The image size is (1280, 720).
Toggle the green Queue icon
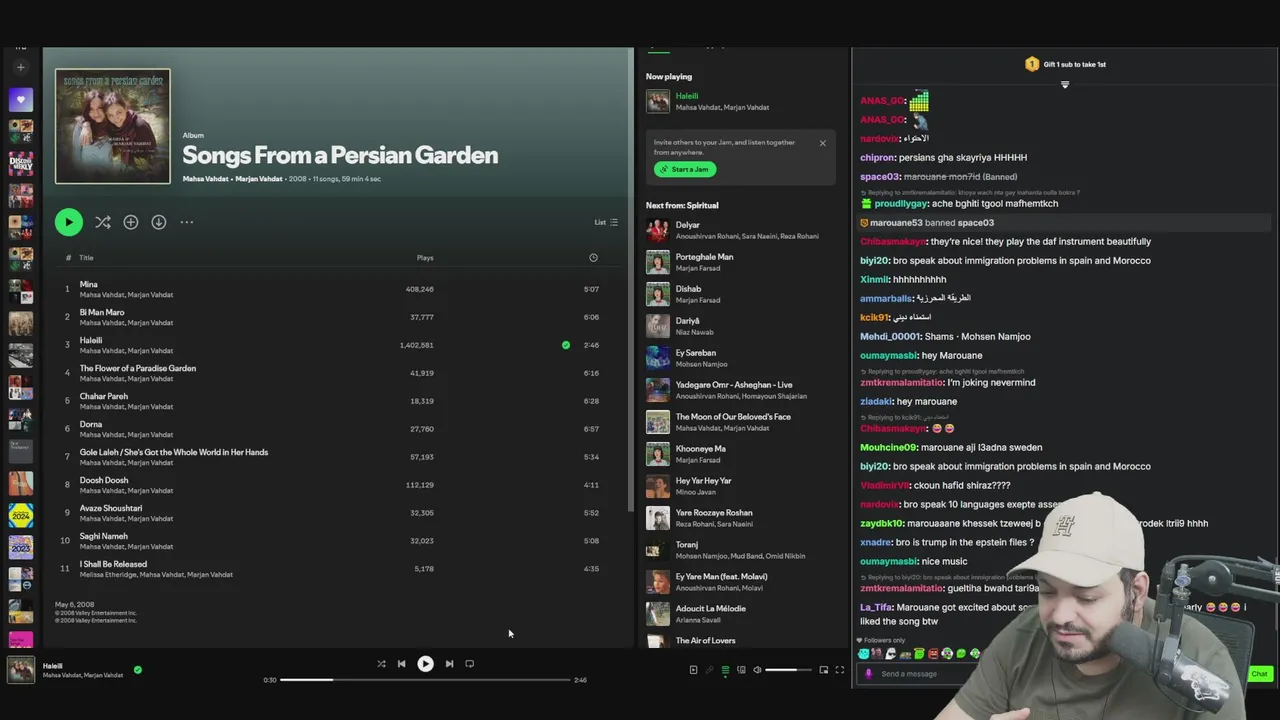[725, 670]
